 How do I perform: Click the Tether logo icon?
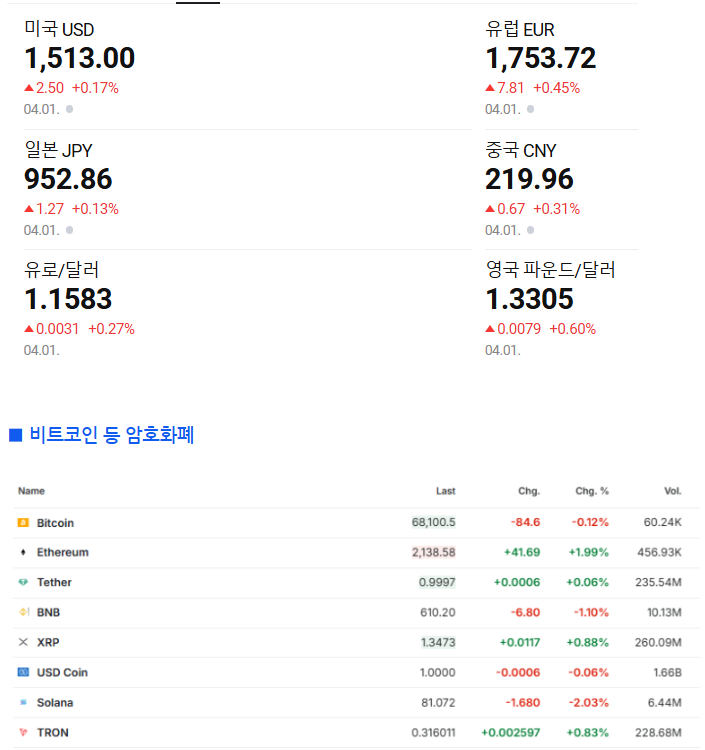point(23,582)
